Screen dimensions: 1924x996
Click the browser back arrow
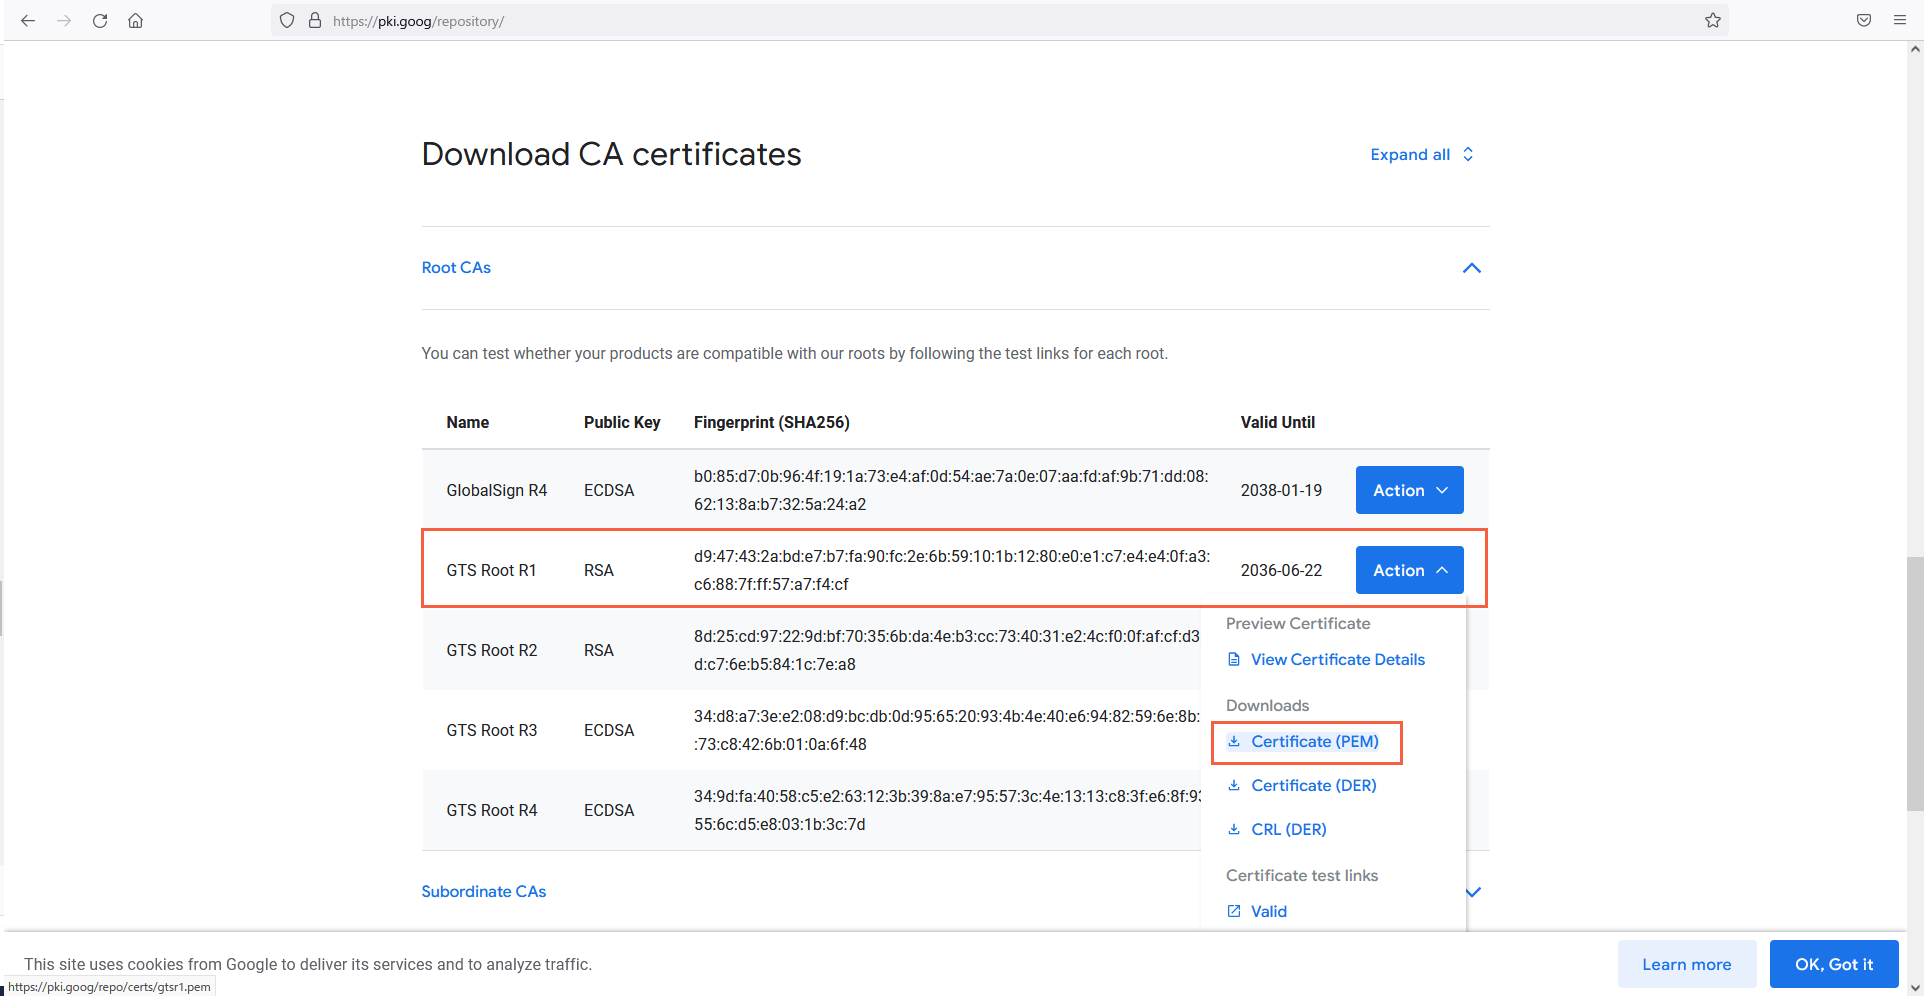[28, 20]
